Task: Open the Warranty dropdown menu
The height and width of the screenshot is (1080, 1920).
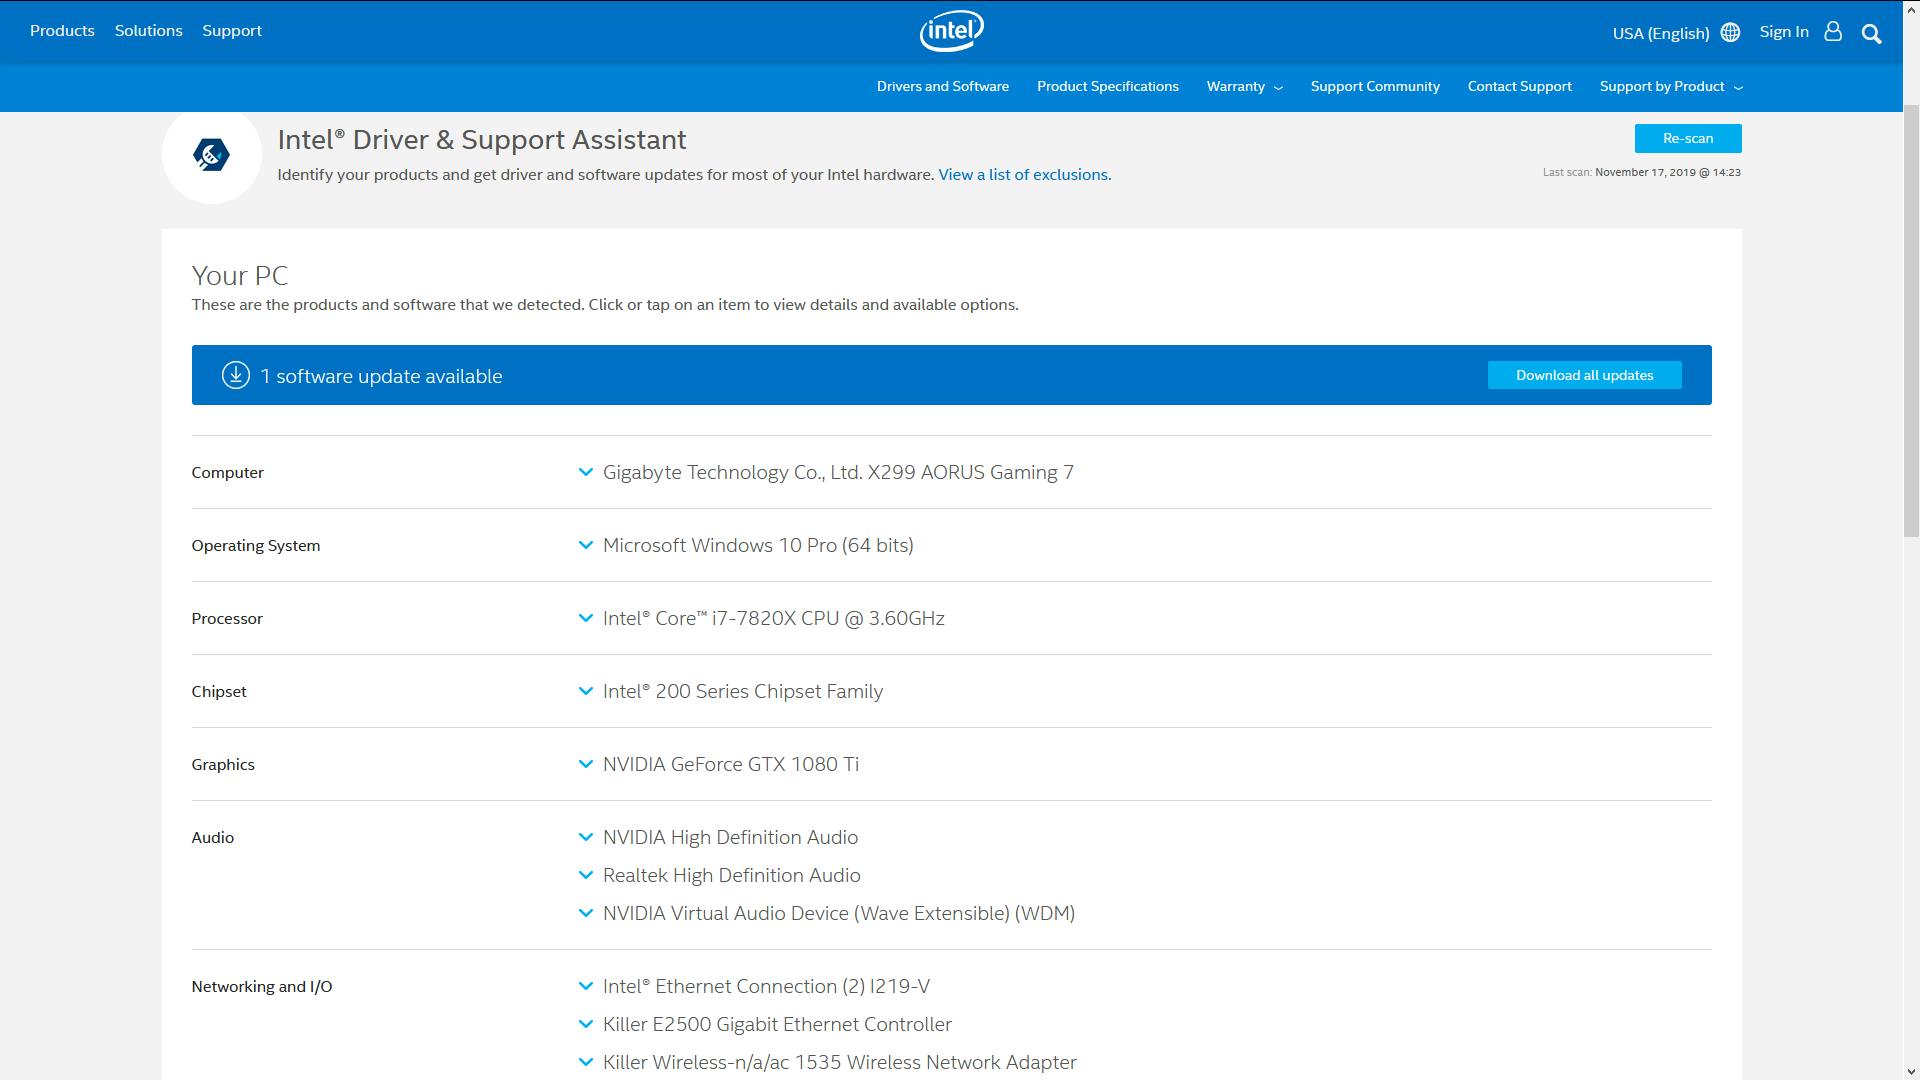Action: pos(1244,87)
